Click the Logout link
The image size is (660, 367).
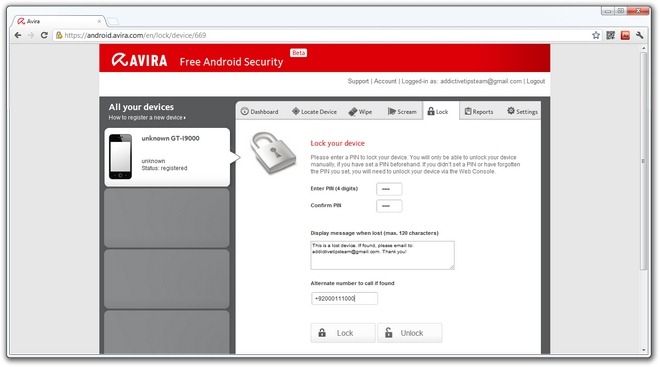[x=535, y=81]
